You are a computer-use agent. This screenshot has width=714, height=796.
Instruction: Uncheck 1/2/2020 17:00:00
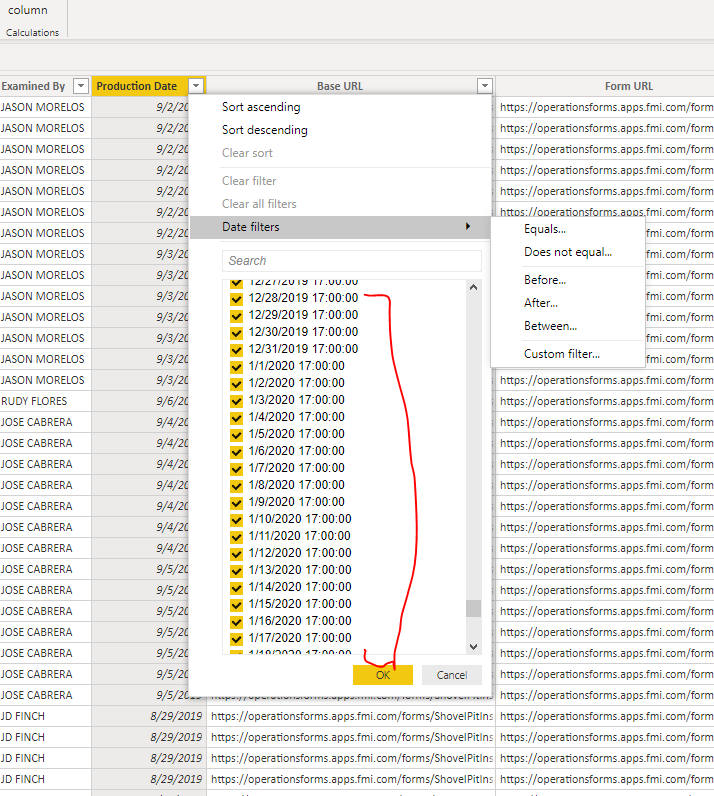[x=236, y=384]
